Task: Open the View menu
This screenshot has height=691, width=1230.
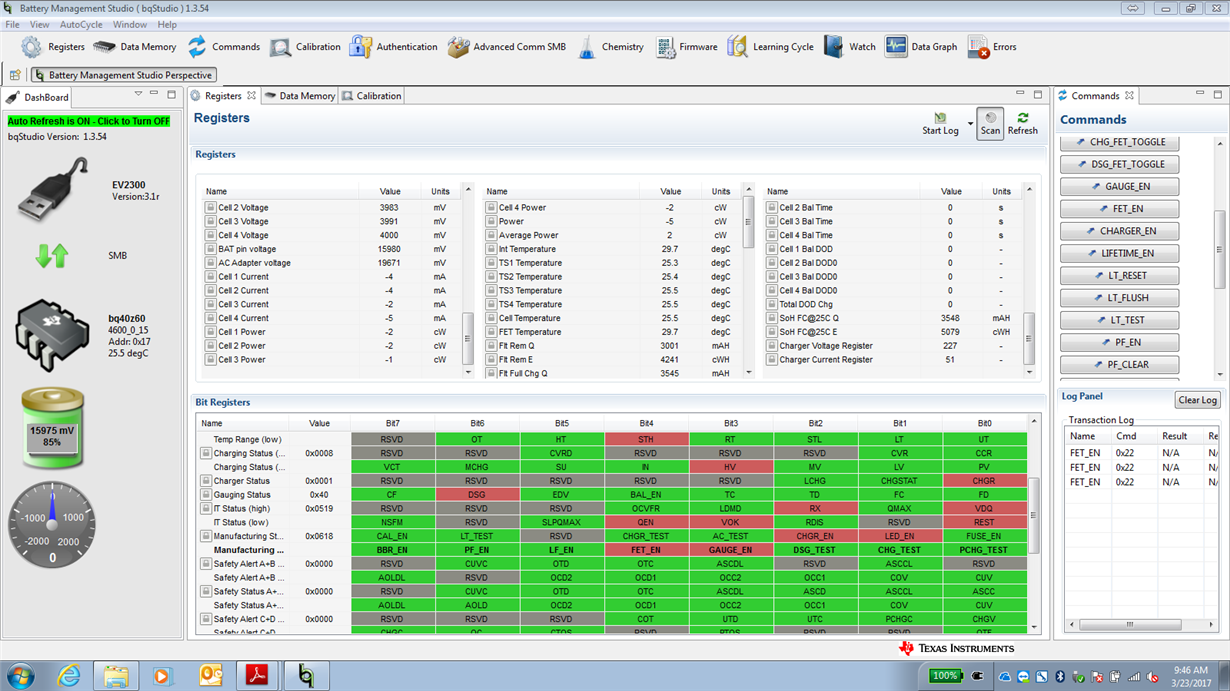Action: (39, 24)
